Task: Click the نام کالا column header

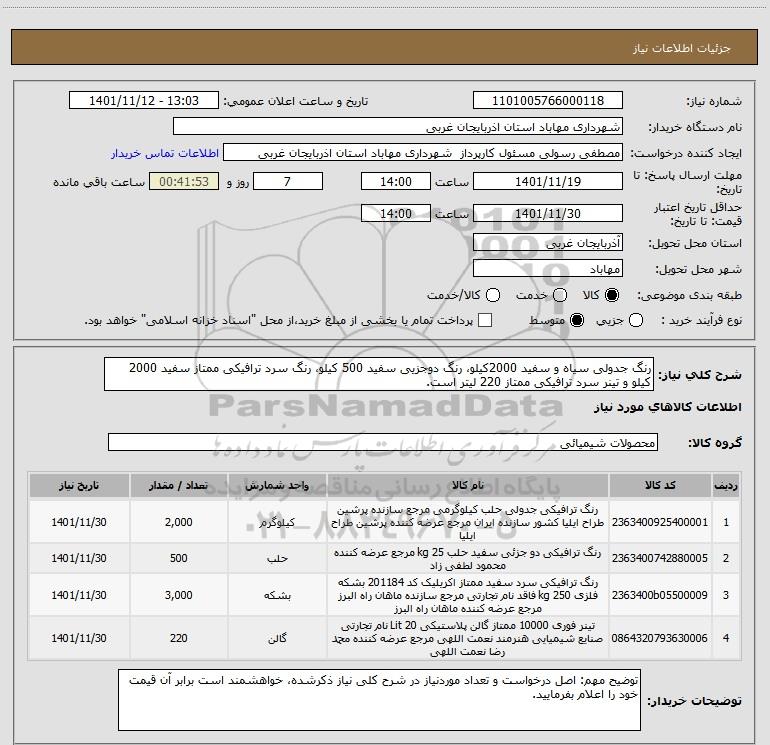Action: [468, 485]
